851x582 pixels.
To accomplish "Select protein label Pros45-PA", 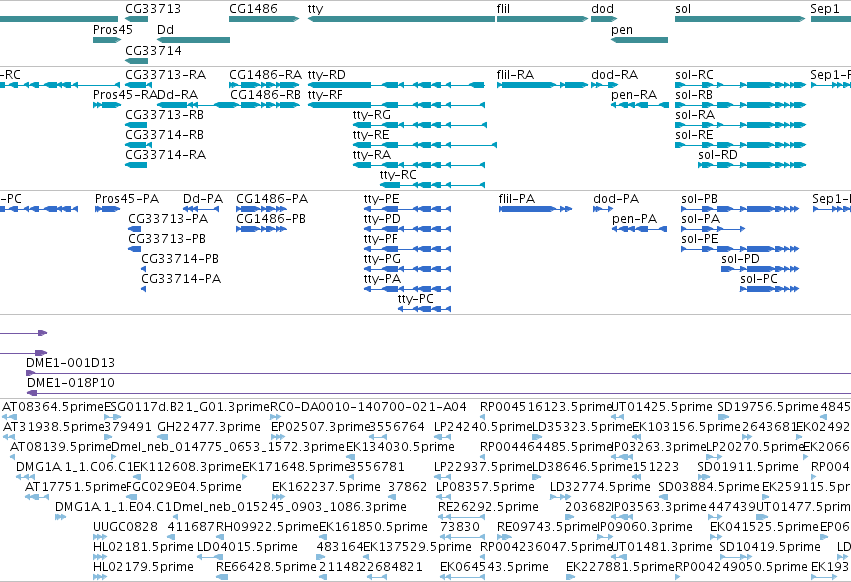I will click(x=127, y=199).
